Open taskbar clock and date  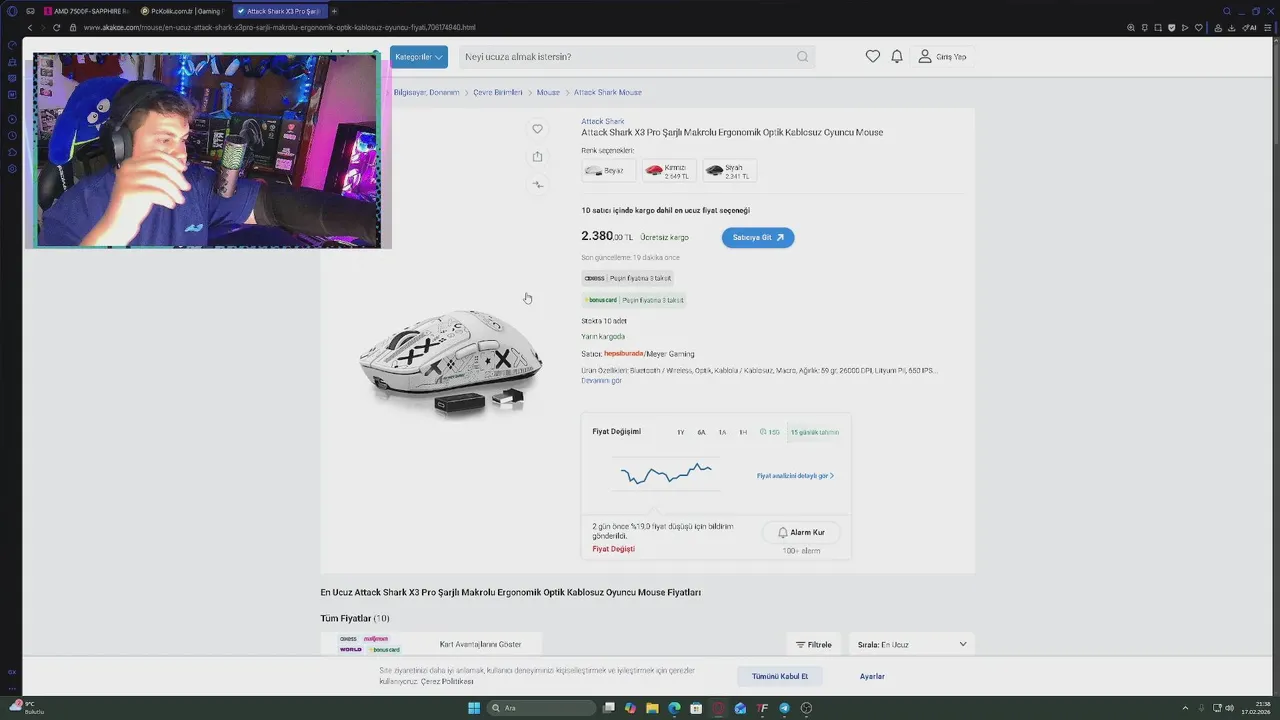click(1256, 708)
